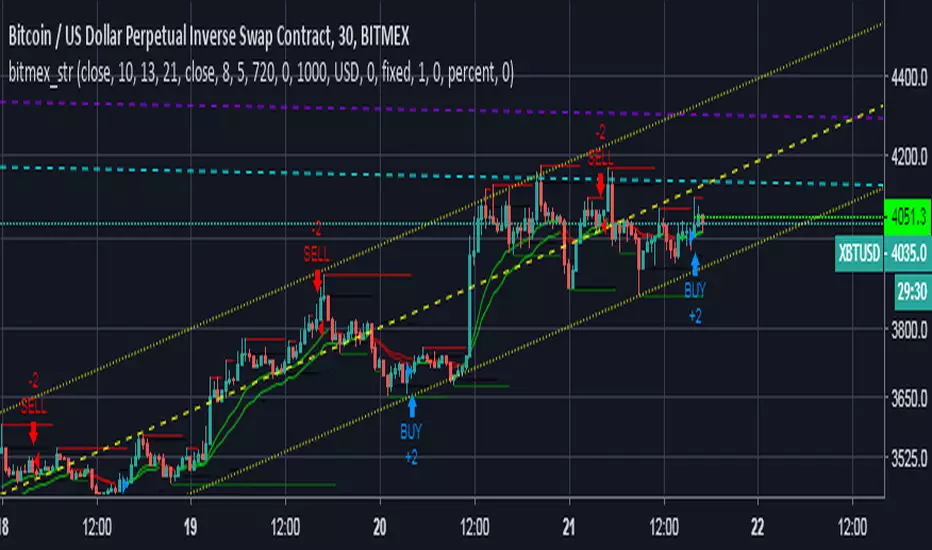The height and width of the screenshot is (550, 932).
Task: Click the XBTUSD 4035.0 price tag
Action: tap(883, 253)
